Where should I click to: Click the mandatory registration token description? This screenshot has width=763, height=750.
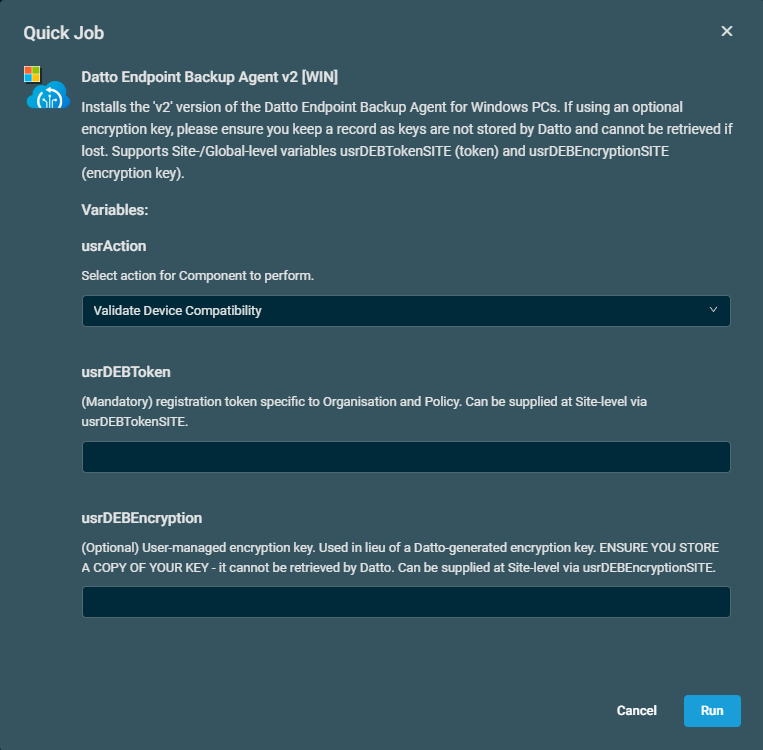tap(364, 411)
